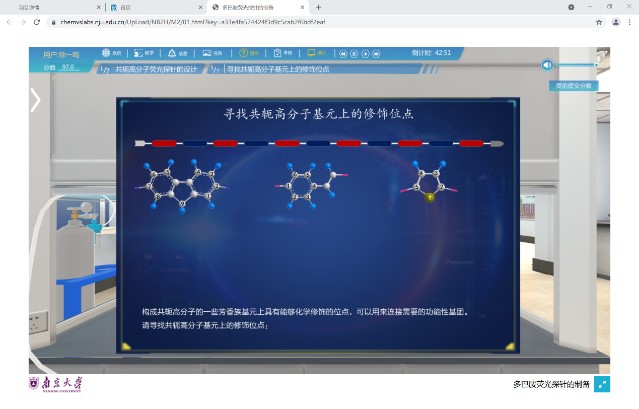Select the thiophene molecule model
Screen dimensions: 639x409
tap(430, 182)
